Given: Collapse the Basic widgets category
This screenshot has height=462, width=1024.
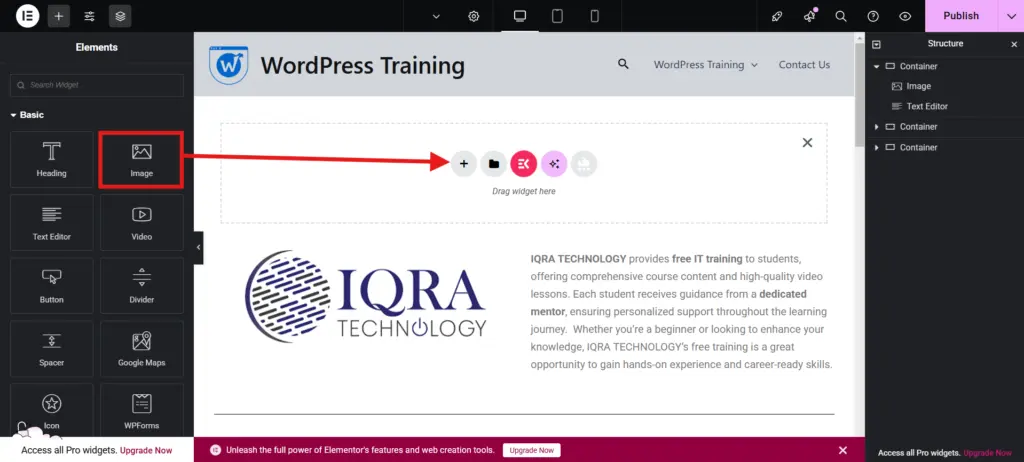Looking at the screenshot, I should [x=27, y=114].
